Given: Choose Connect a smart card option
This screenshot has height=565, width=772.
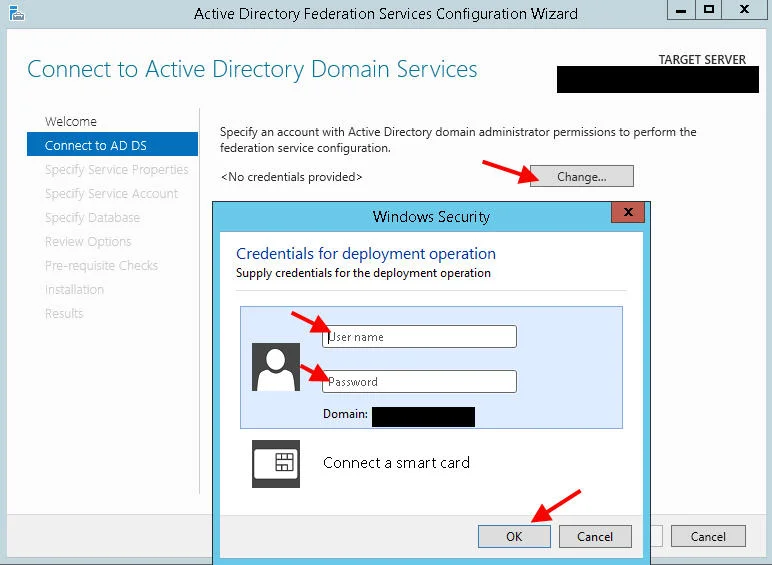Looking at the screenshot, I should coord(396,463).
